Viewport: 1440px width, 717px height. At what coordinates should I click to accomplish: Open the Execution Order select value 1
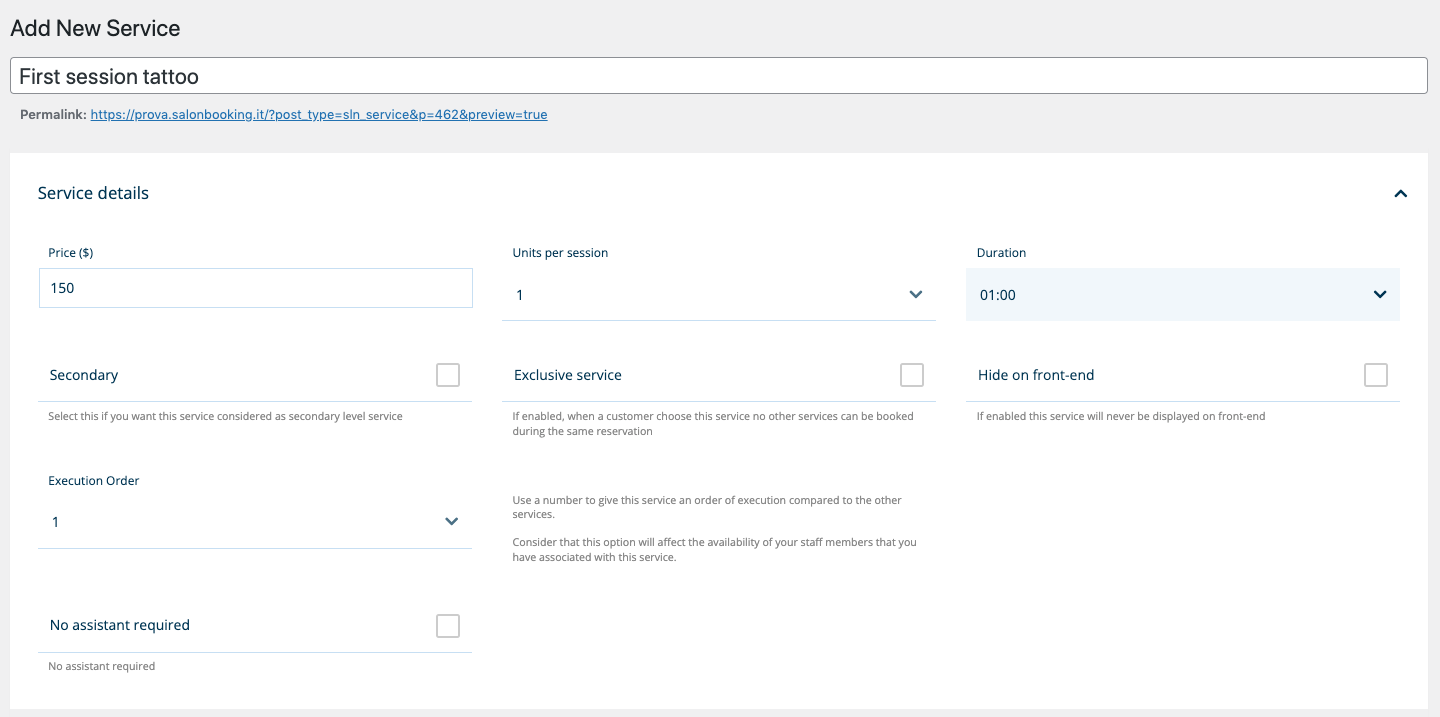pos(240,522)
